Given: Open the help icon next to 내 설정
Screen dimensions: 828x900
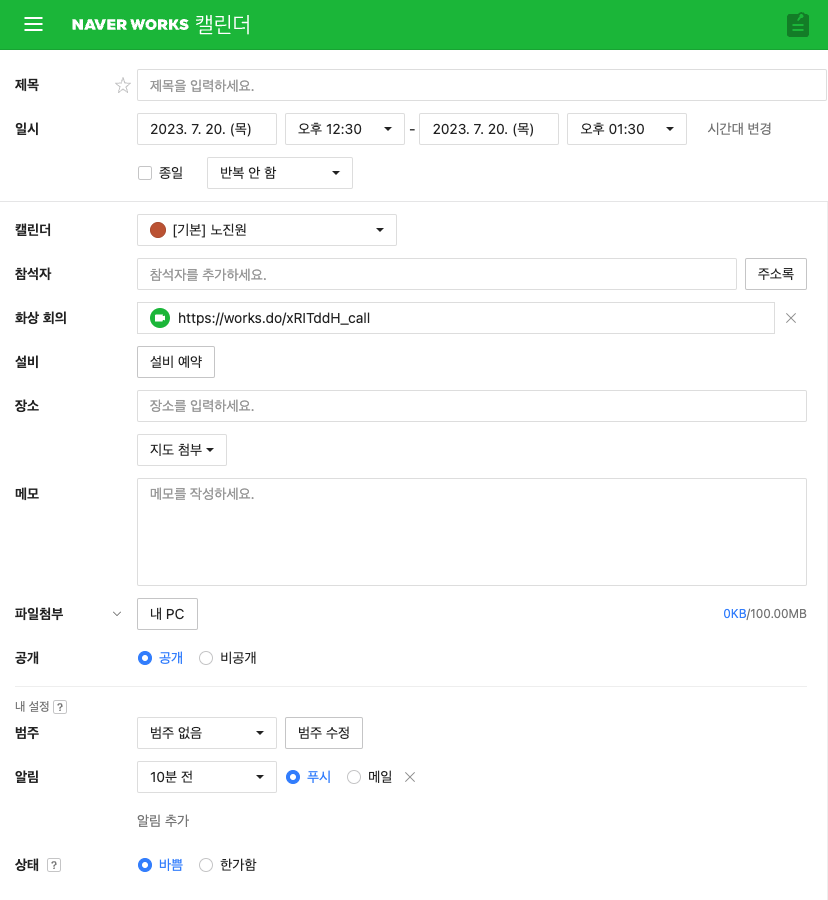Looking at the screenshot, I should pyautogui.click(x=60, y=707).
